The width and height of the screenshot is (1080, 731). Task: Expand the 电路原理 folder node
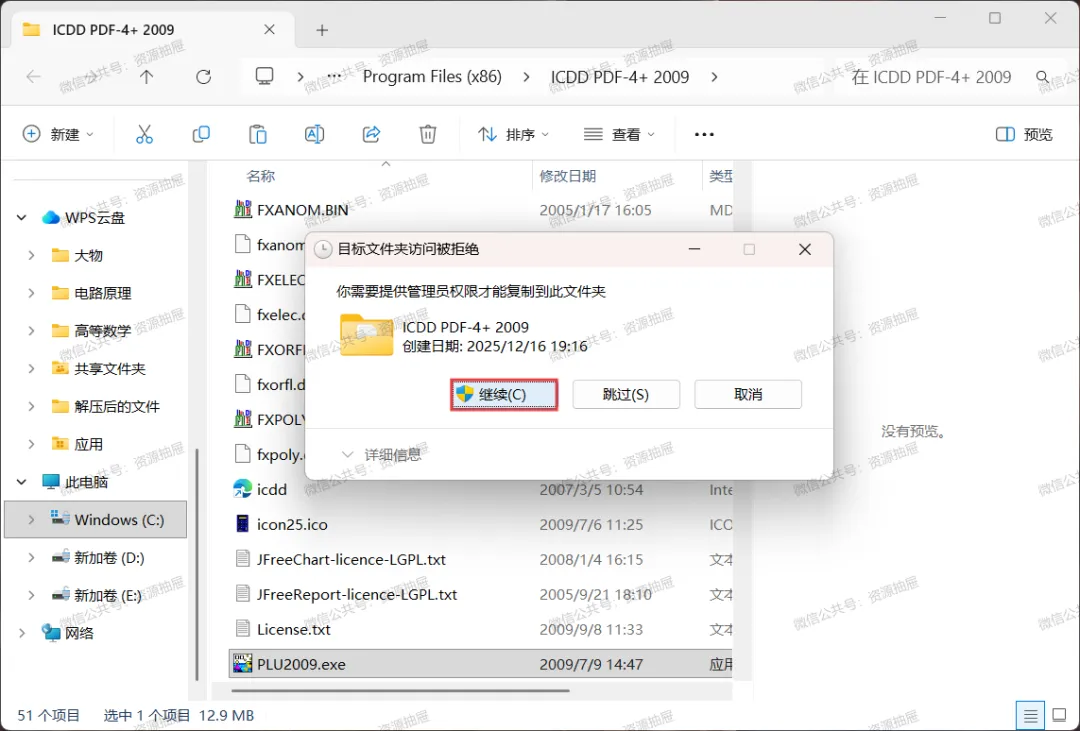[x=32, y=294]
